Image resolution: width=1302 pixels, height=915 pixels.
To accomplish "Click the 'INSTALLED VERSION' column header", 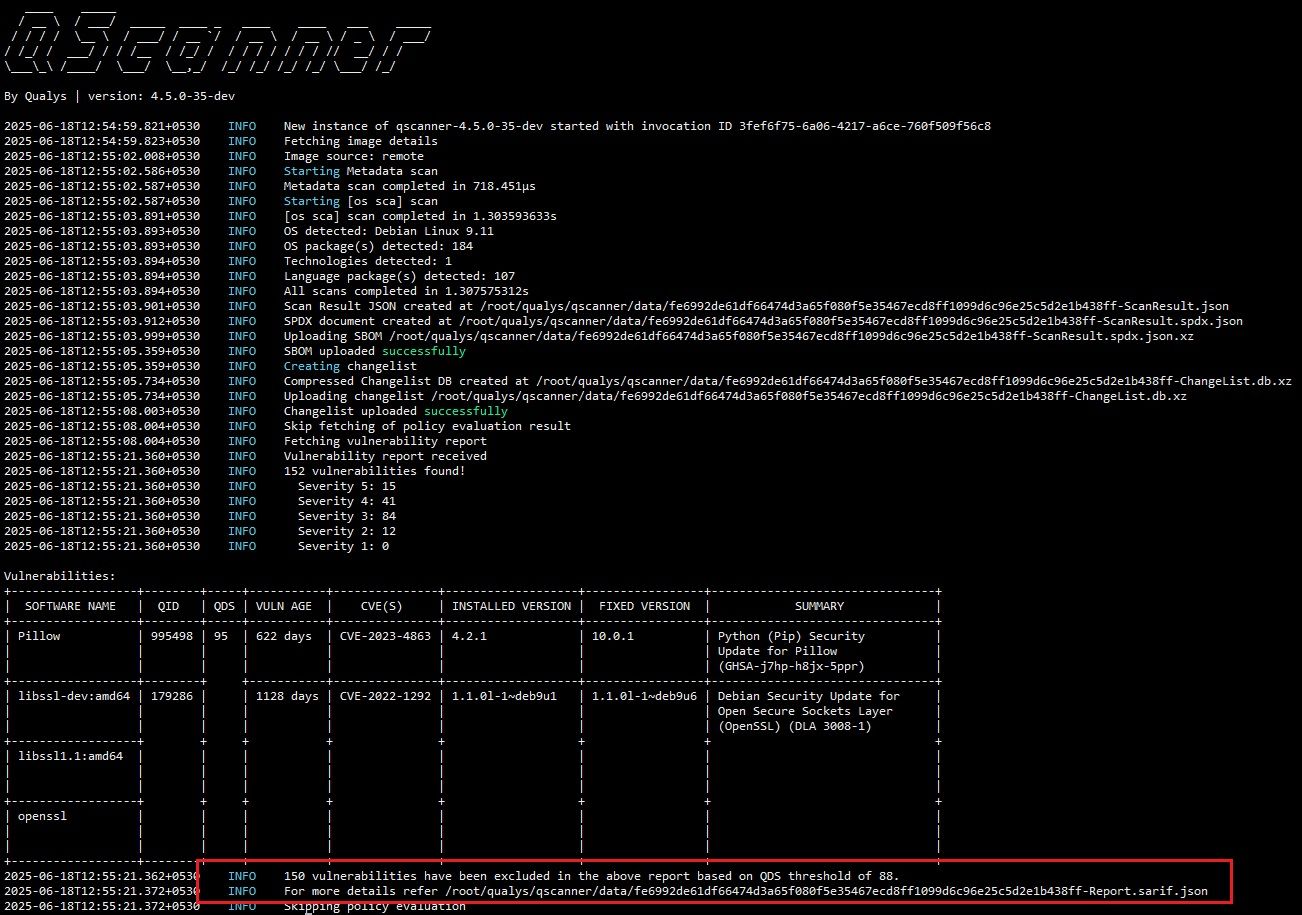I will tap(511, 606).
